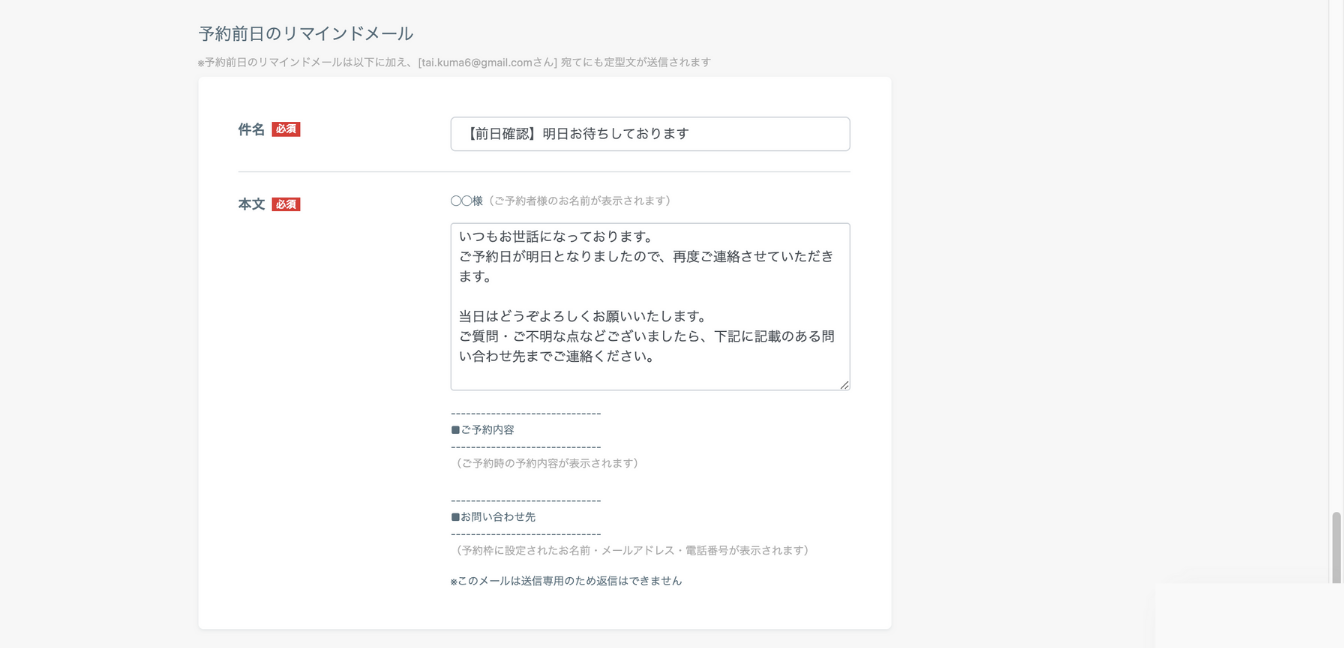Click the 予約前日のリマインドメール section heading
This screenshot has height=648, width=1344.
306,34
